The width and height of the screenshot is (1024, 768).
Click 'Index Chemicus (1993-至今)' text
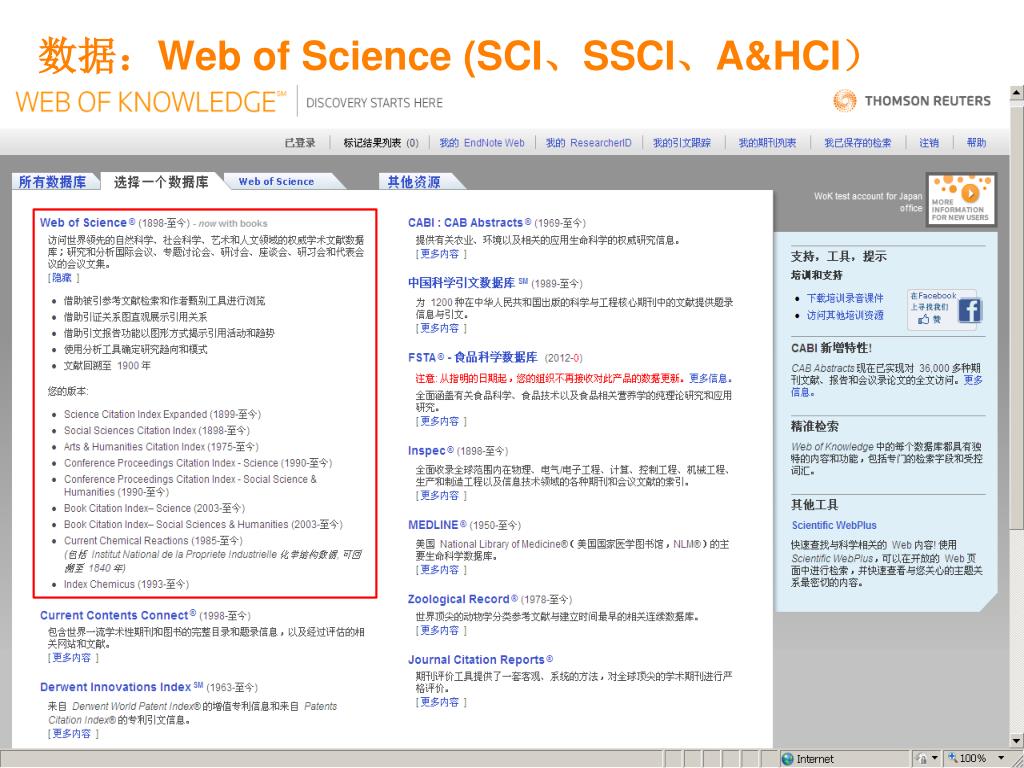click(126, 584)
